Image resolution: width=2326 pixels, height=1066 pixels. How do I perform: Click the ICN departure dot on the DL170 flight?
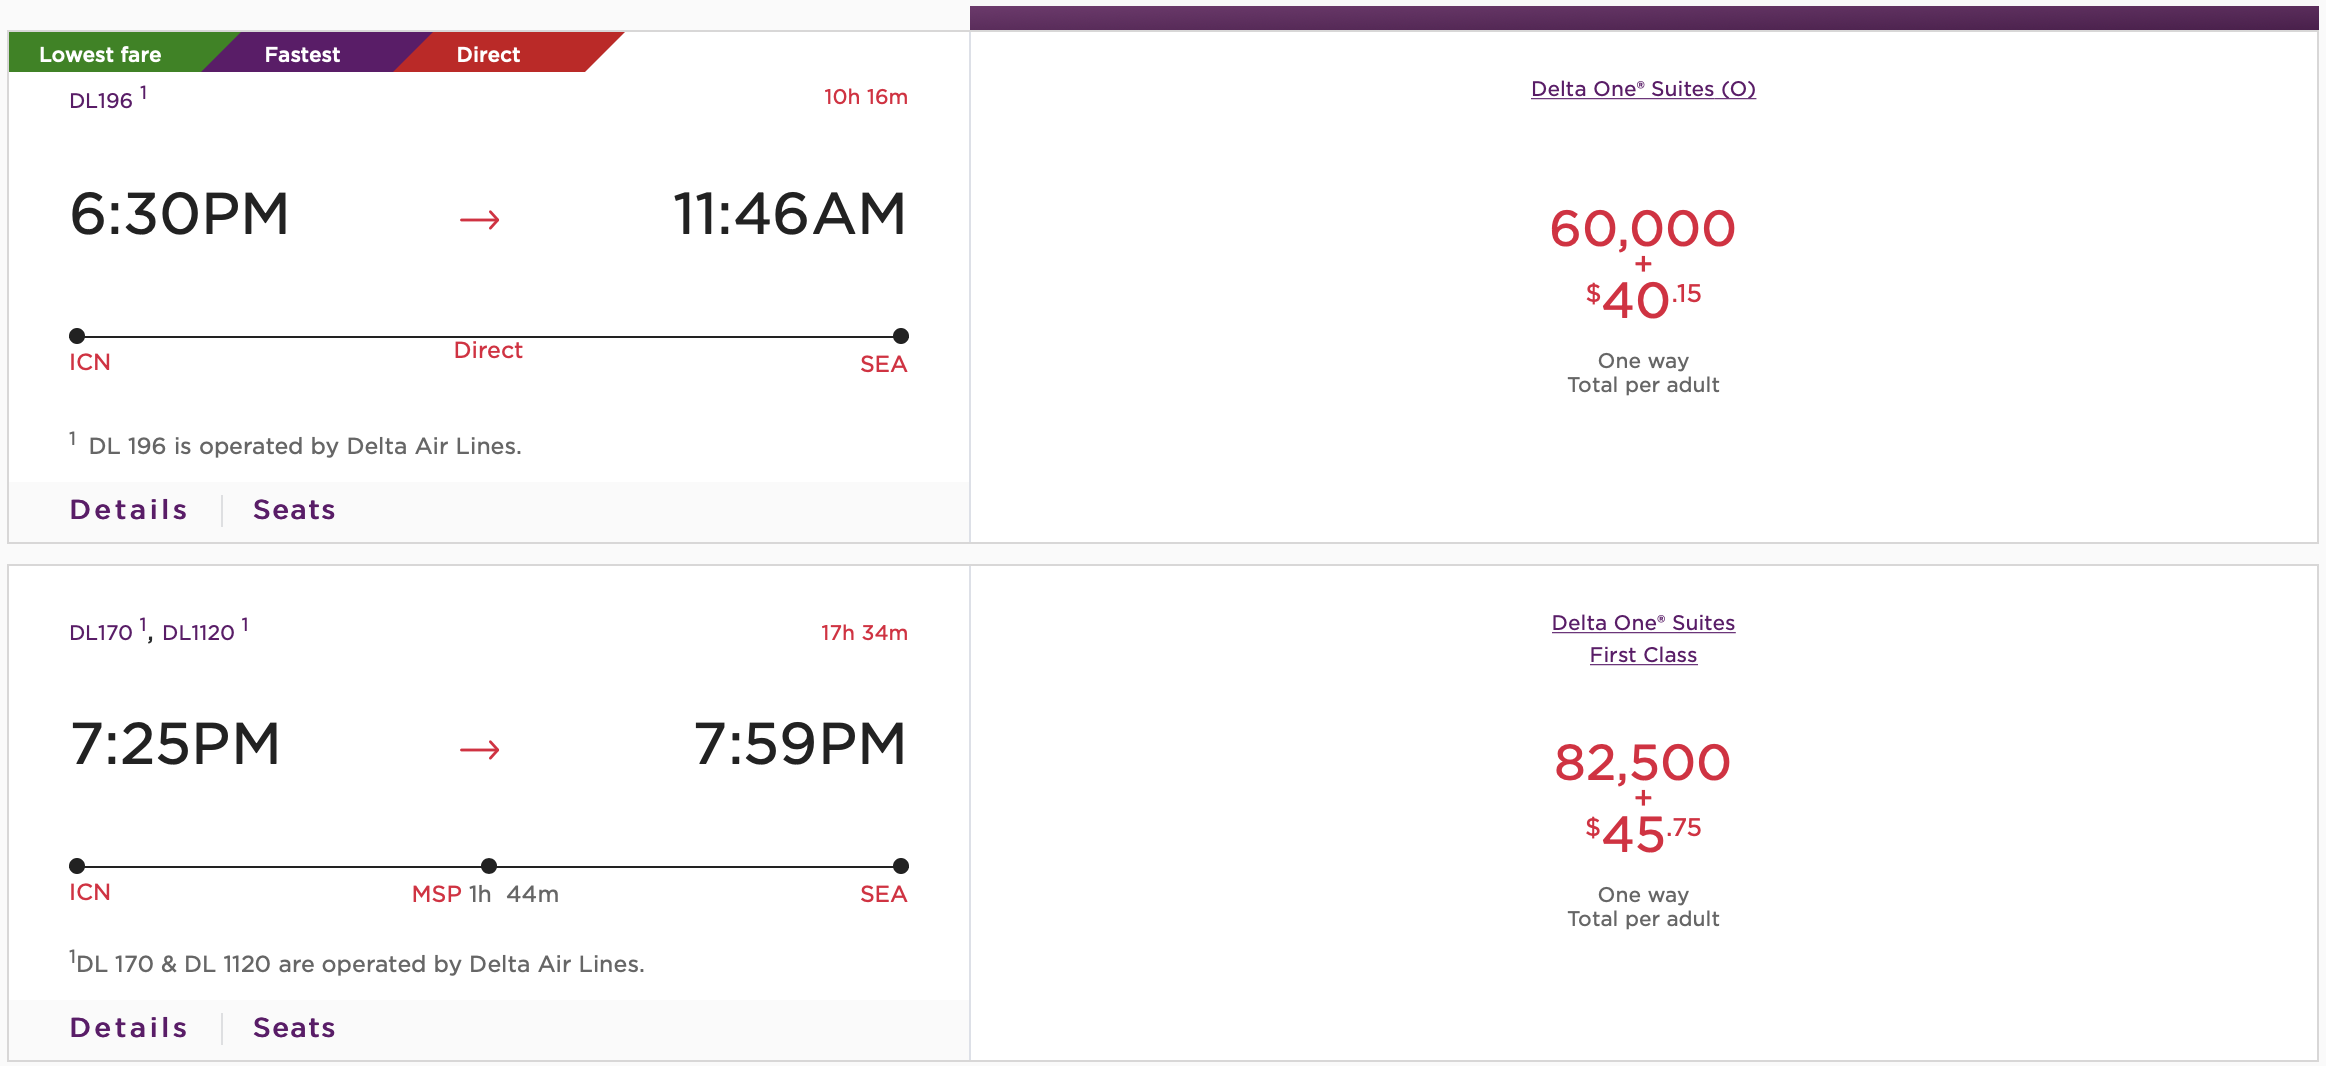[78, 866]
